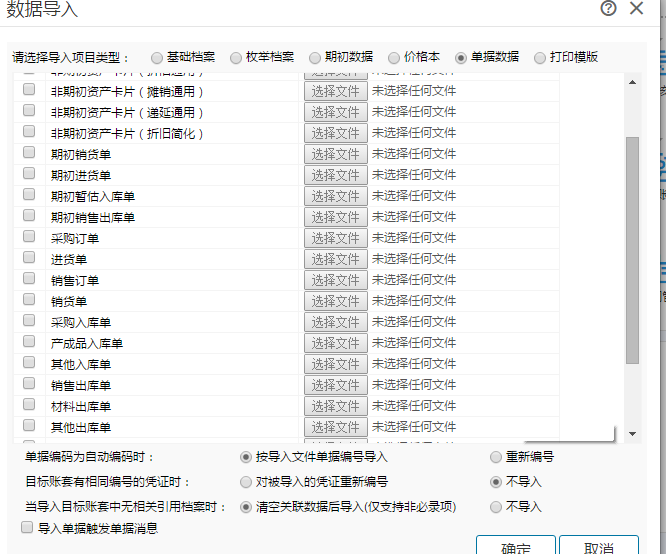Image resolution: width=666 pixels, height=554 pixels.
Task: Close the 数据导入 dialog
Action: [x=636, y=9]
